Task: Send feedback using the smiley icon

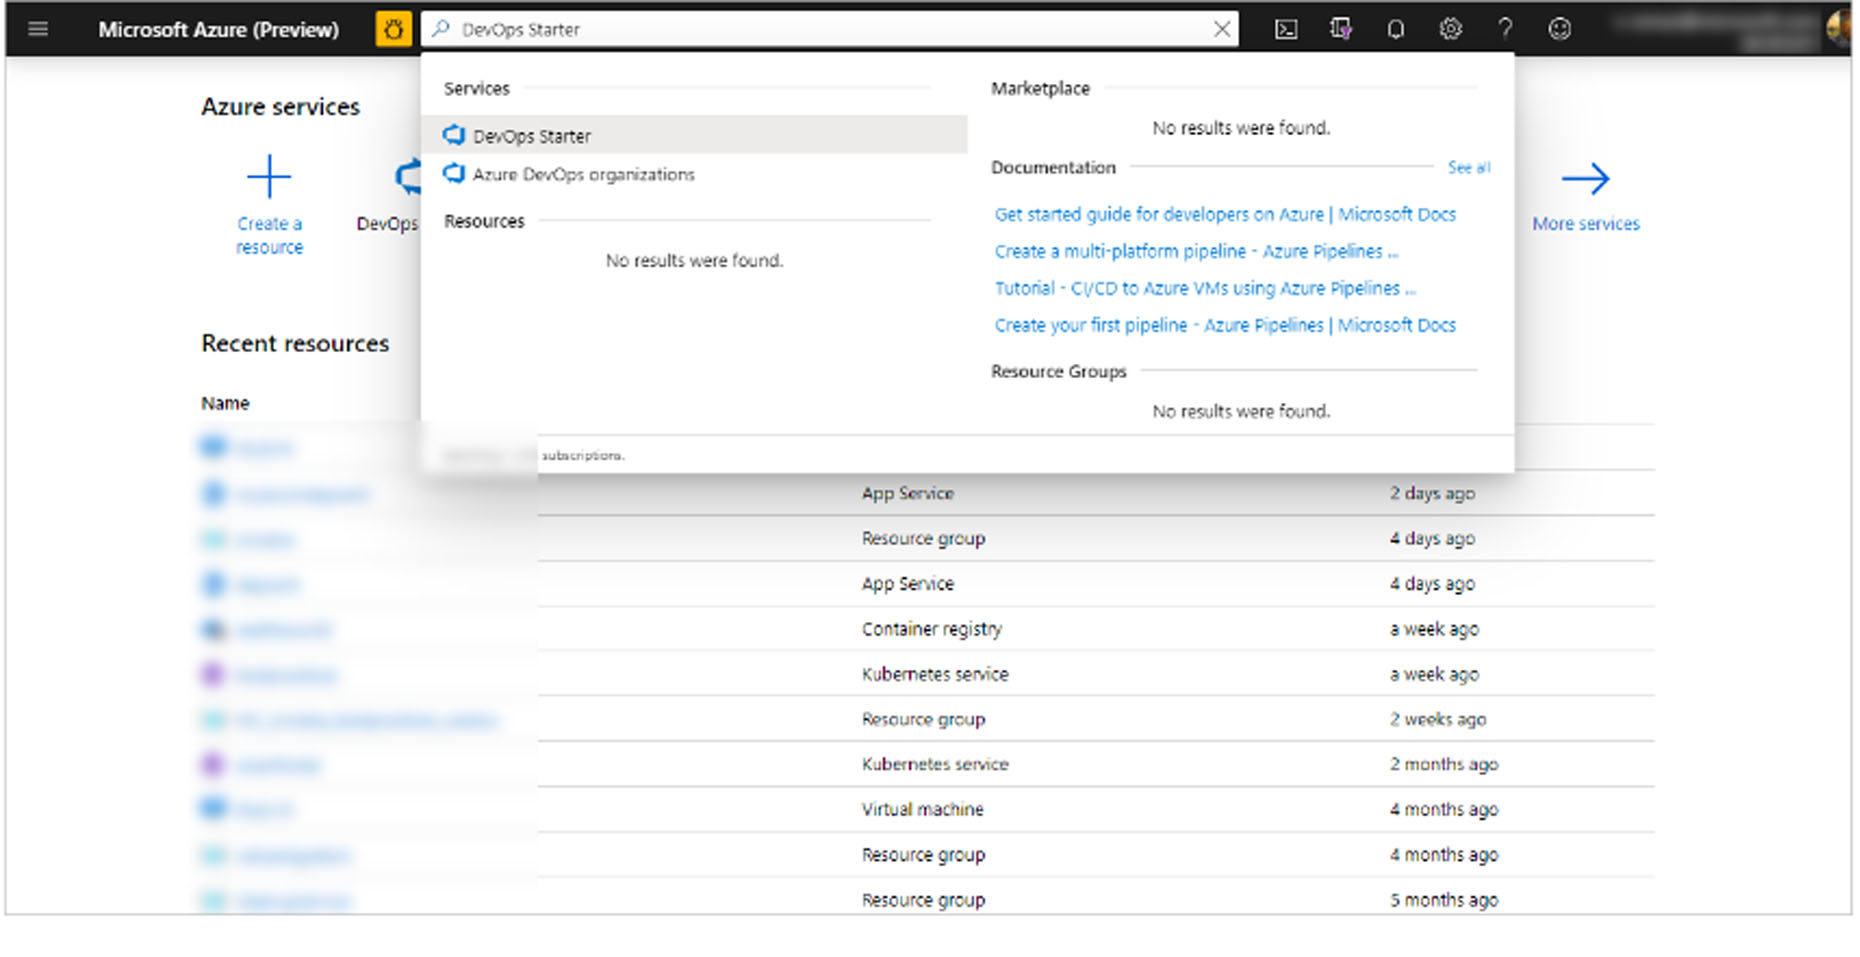Action: (1559, 29)
